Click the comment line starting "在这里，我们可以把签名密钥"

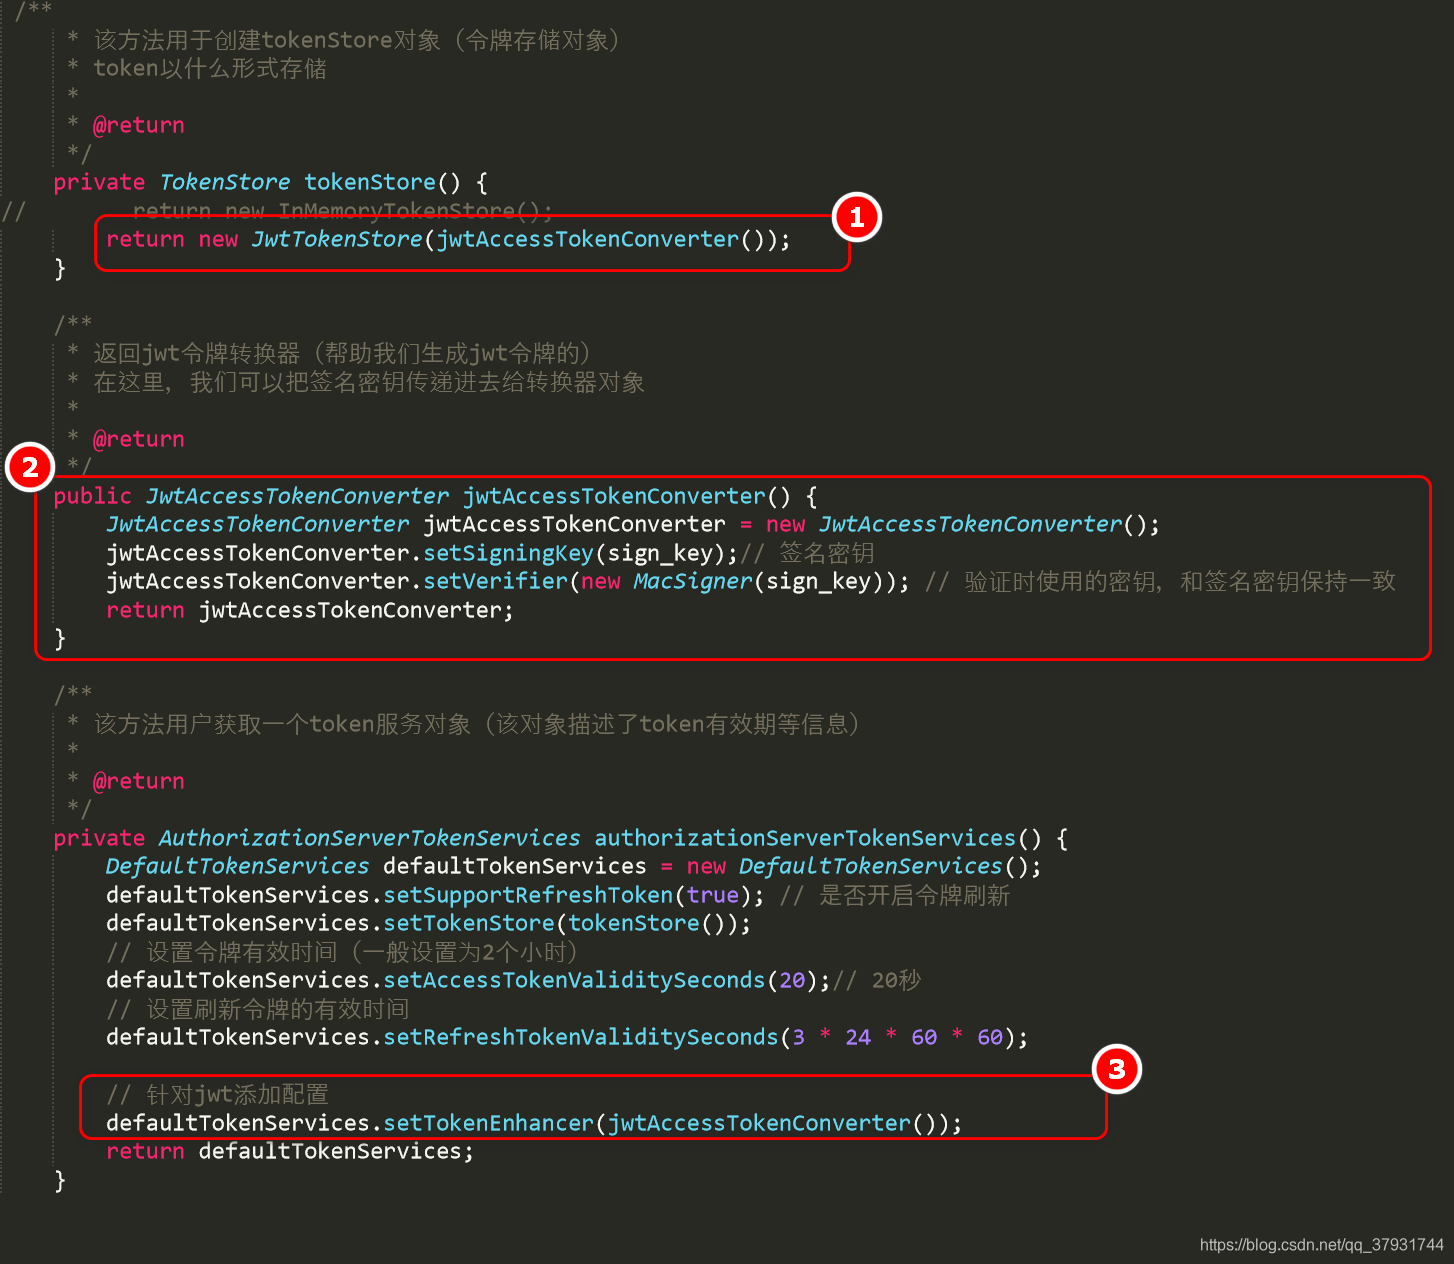(x=369, y=382)
